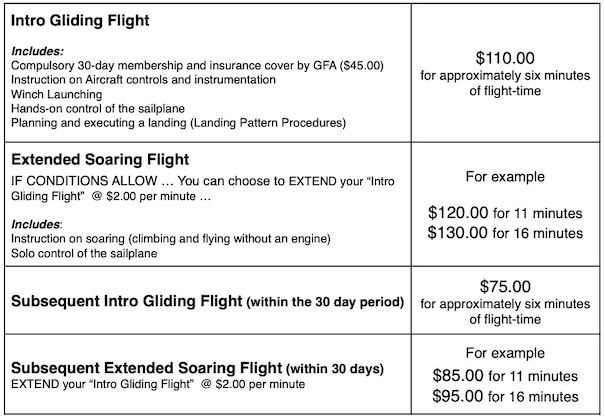The height and width of the screenshot is (419, 605).
Task: Select the $95.00 for 16 minutes price
Action: 504,398
